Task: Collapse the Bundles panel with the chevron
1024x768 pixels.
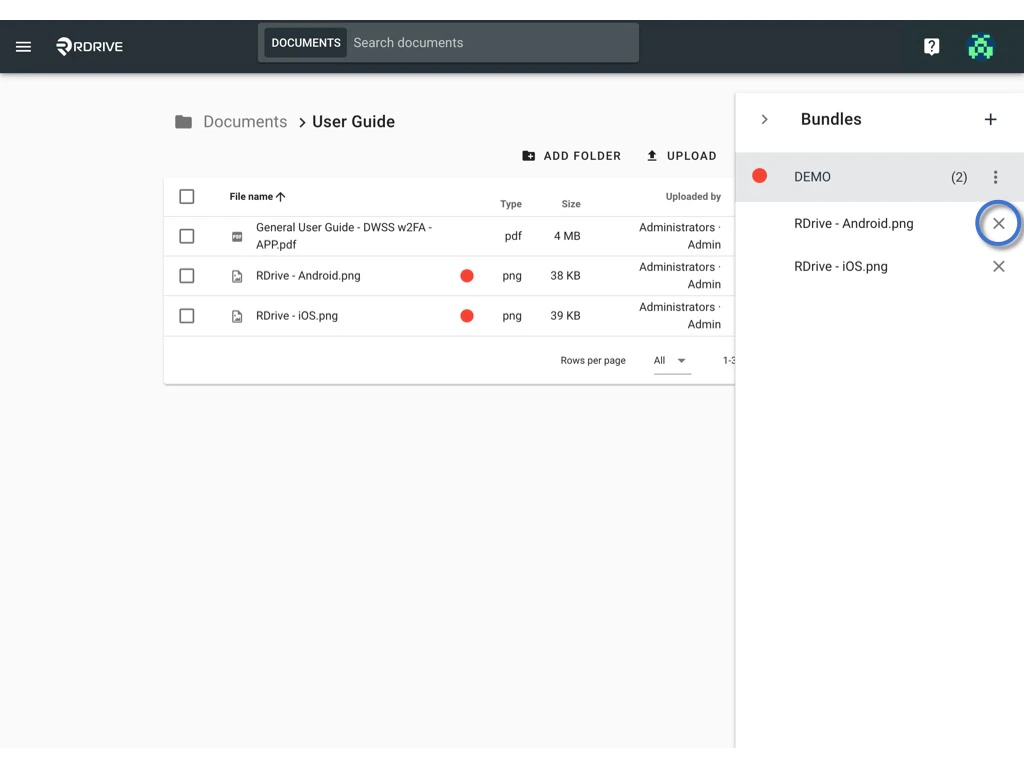Action: (x=764, y=119)
